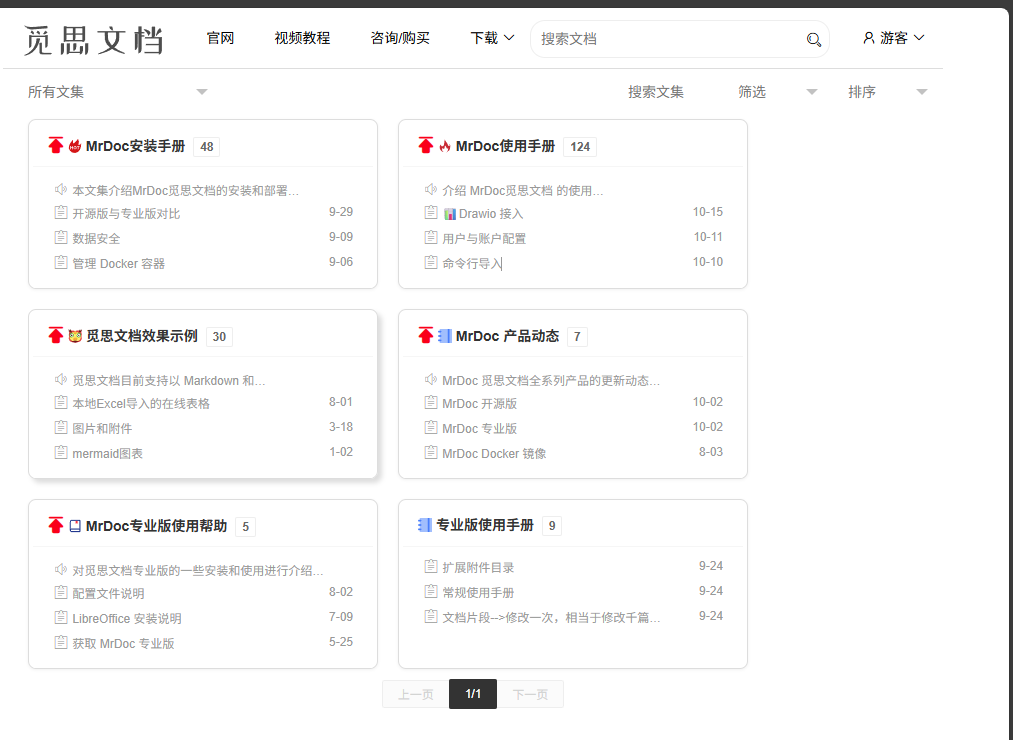The height and width of the screenshot is (740, 1013).
Task: Click the 48 count badge of MrDoc安装手册
Action: pyautogui.click(x=207, y=147)
